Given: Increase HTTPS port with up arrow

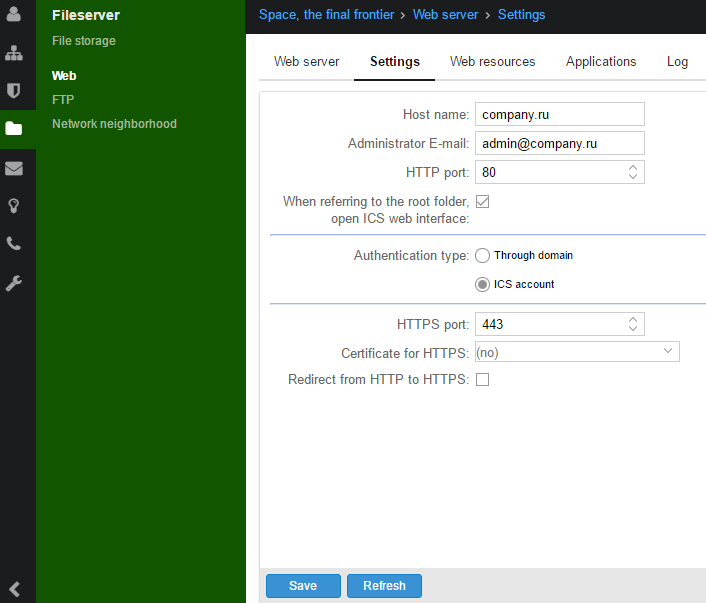Looking at the screenshot, I should pyautogui.click(x=633, y=319).
